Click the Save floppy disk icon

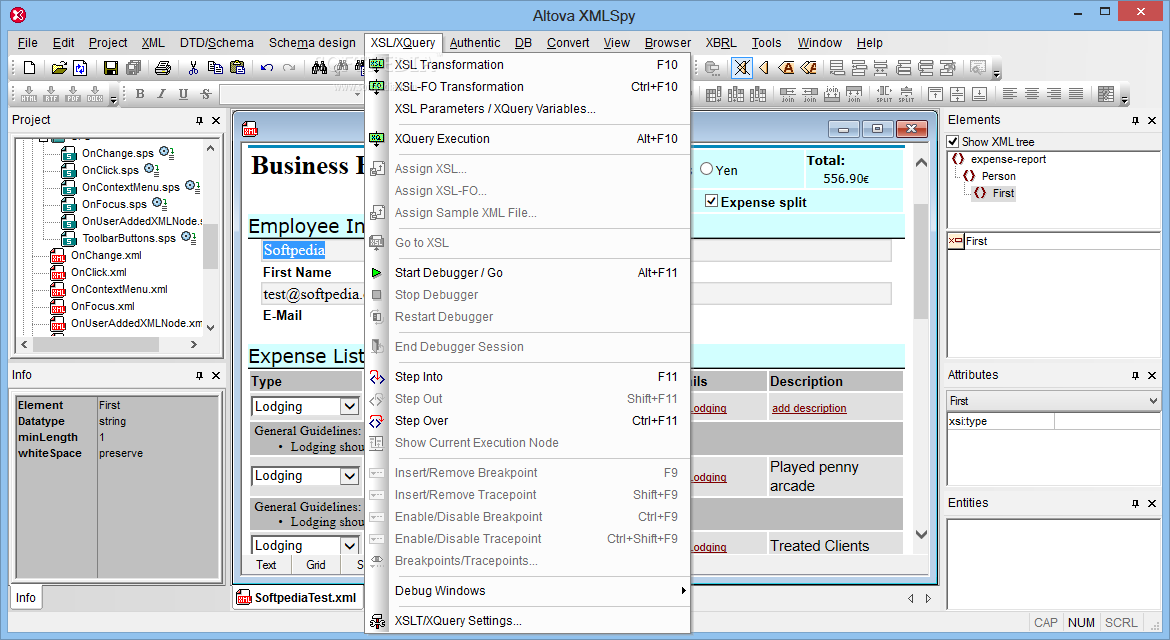pos(110,68)
